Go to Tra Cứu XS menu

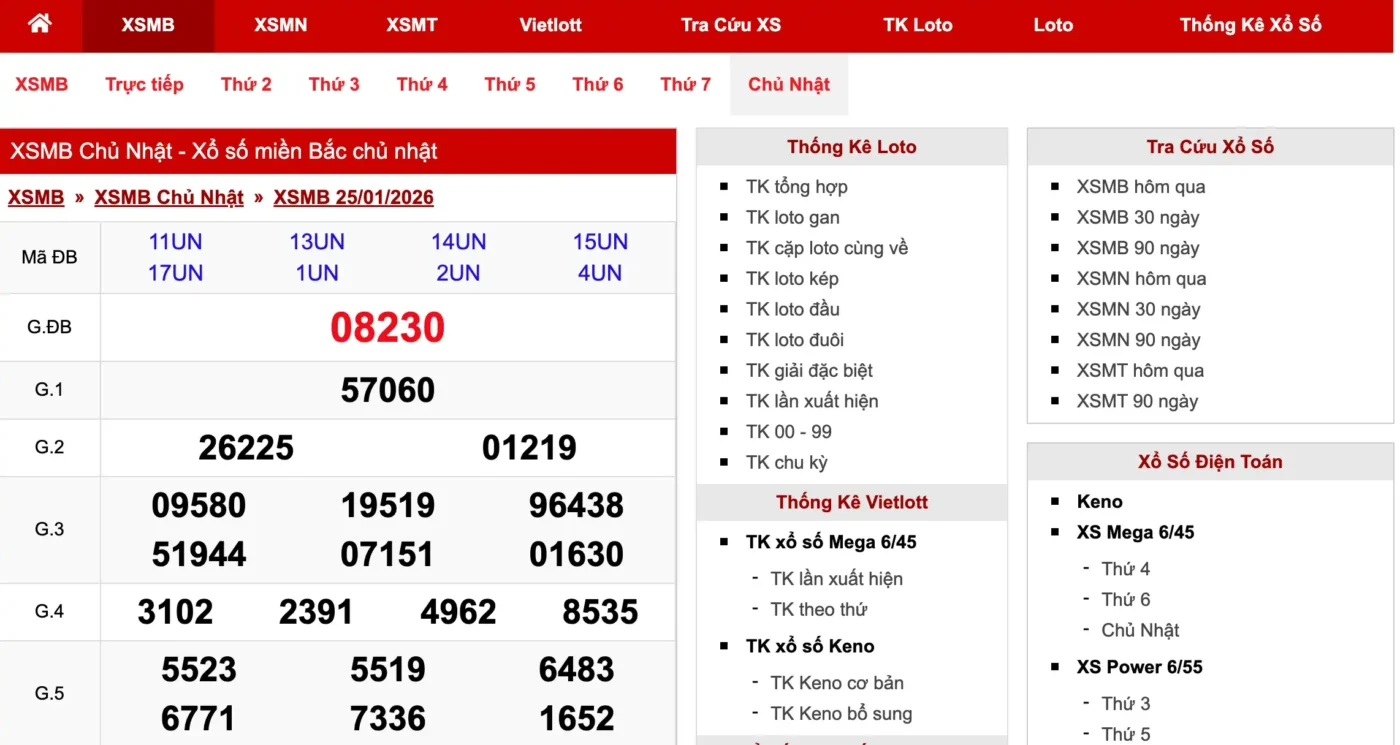point(730,25)
